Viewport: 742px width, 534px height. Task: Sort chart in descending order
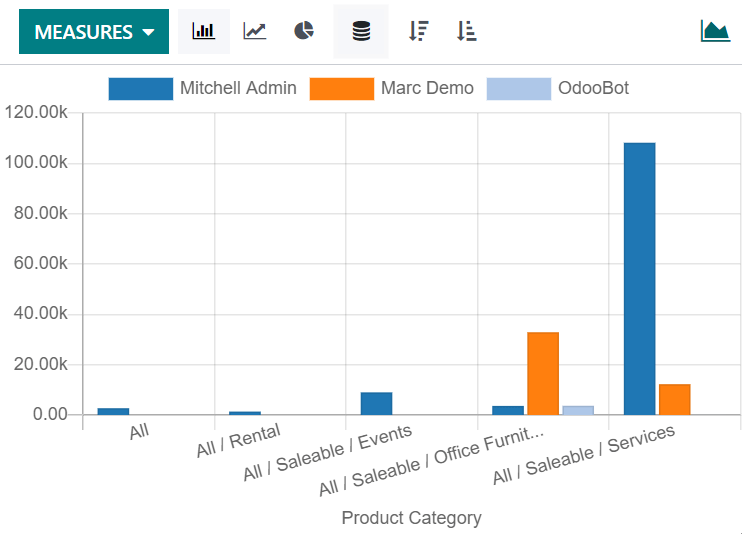[418, 31]
